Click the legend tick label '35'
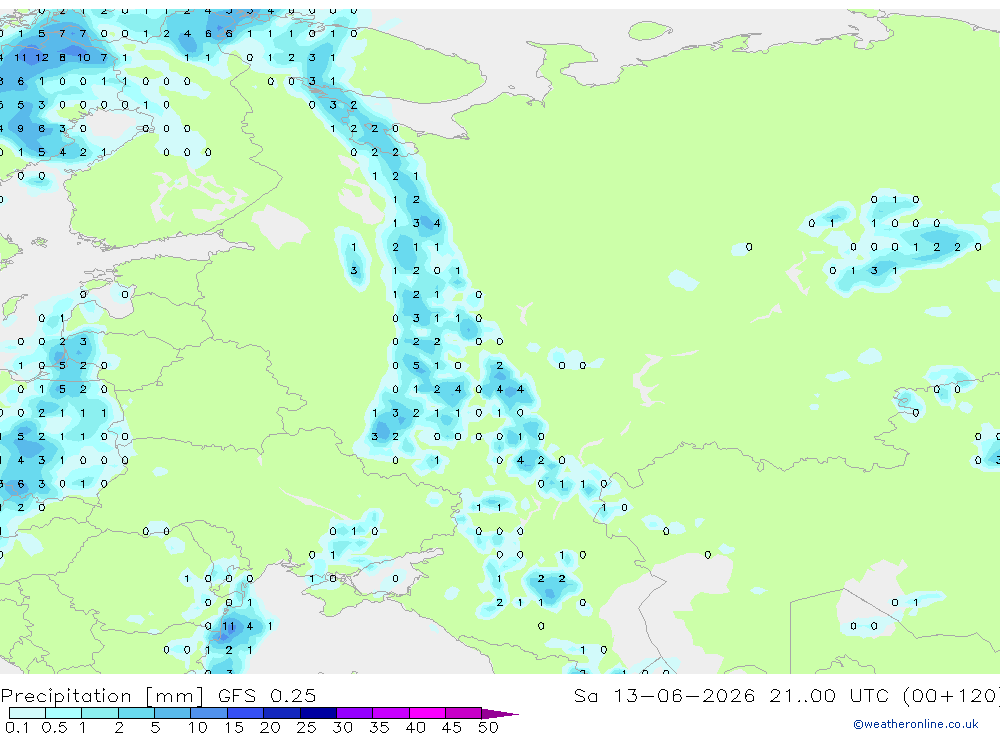1000x733 pixels. point(379,727)
